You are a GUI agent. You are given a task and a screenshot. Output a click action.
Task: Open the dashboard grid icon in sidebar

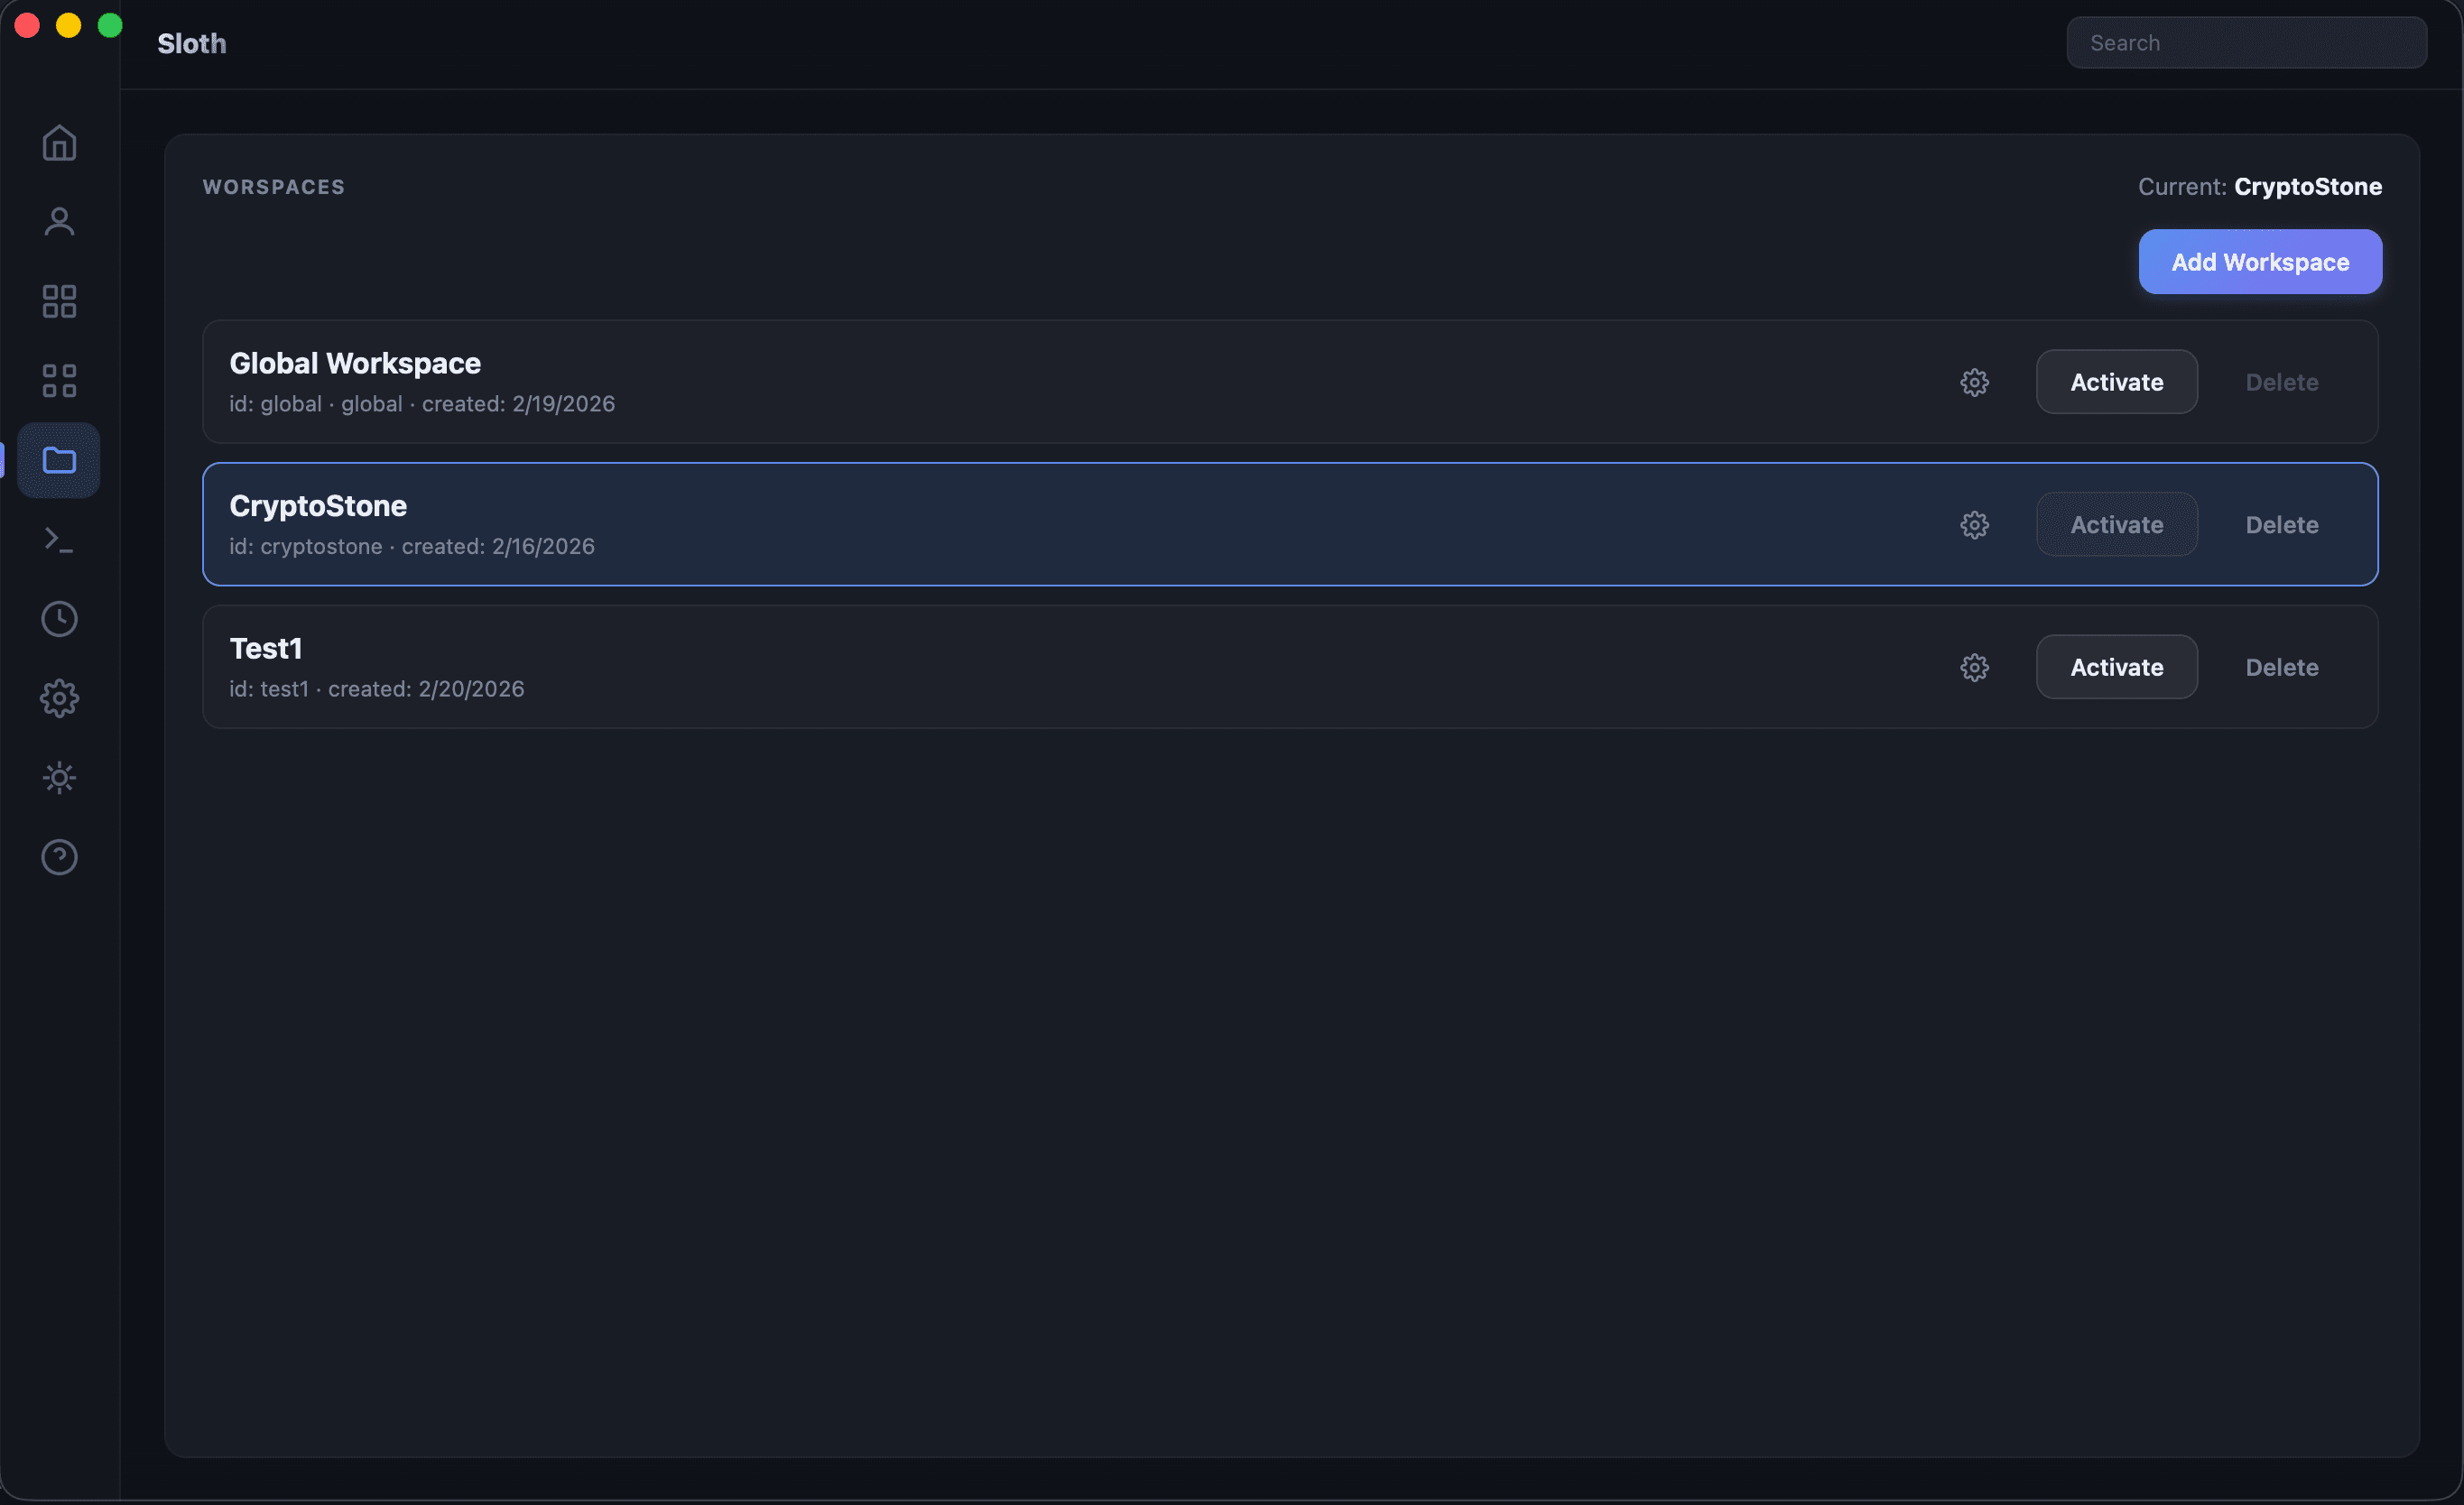[59, 301]
